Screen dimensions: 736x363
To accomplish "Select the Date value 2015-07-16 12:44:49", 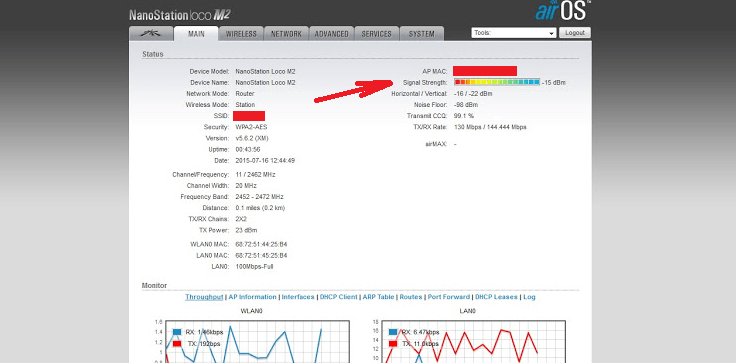I will tap(265, 161).
